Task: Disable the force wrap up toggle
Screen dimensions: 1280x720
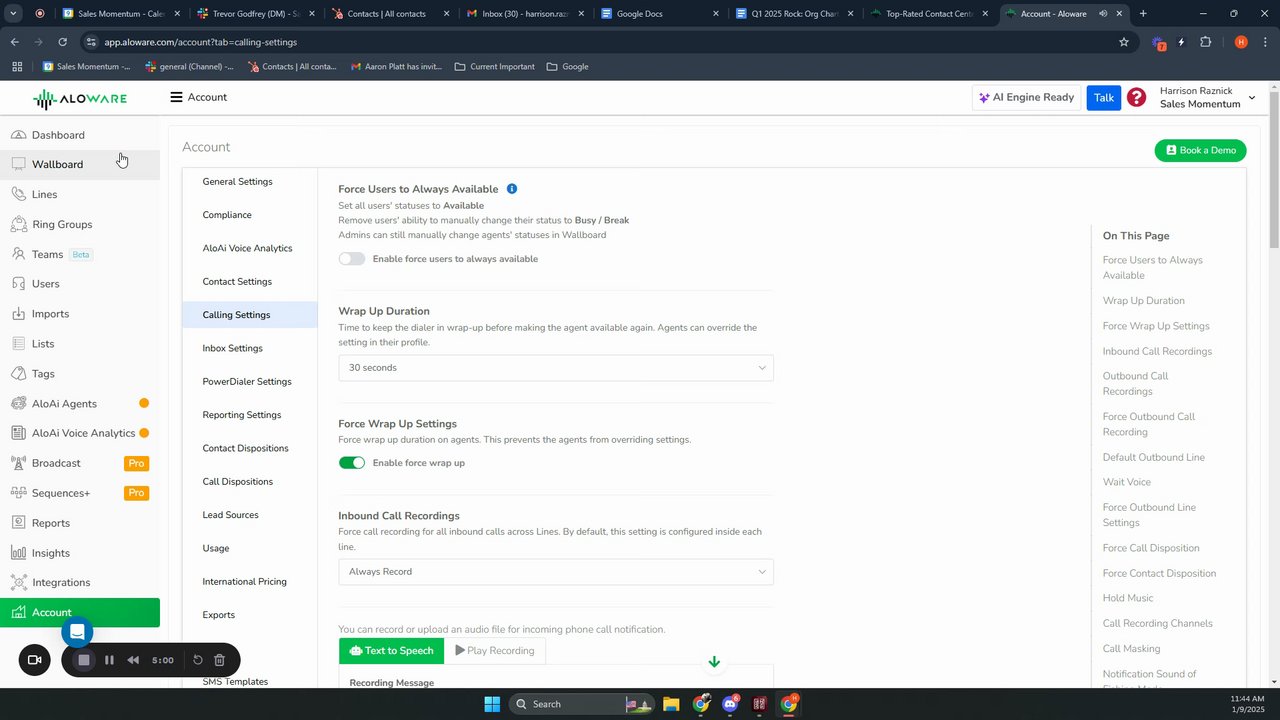Action: pyautogui.click(x=352, y=463)
